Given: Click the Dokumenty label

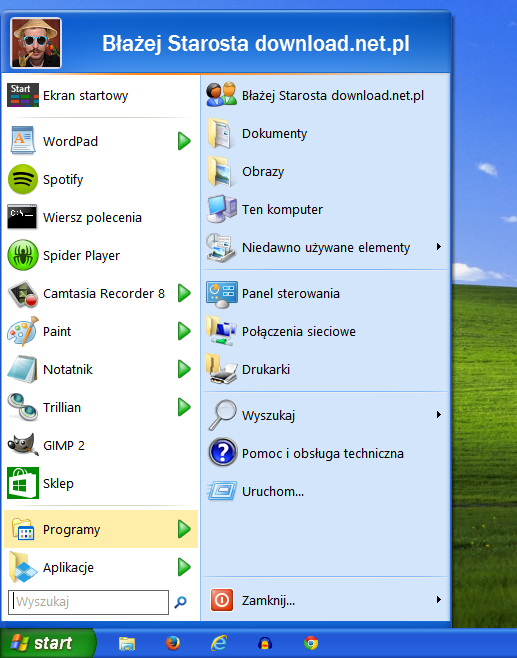Looking at the screenshot, I should coord(274,134).
